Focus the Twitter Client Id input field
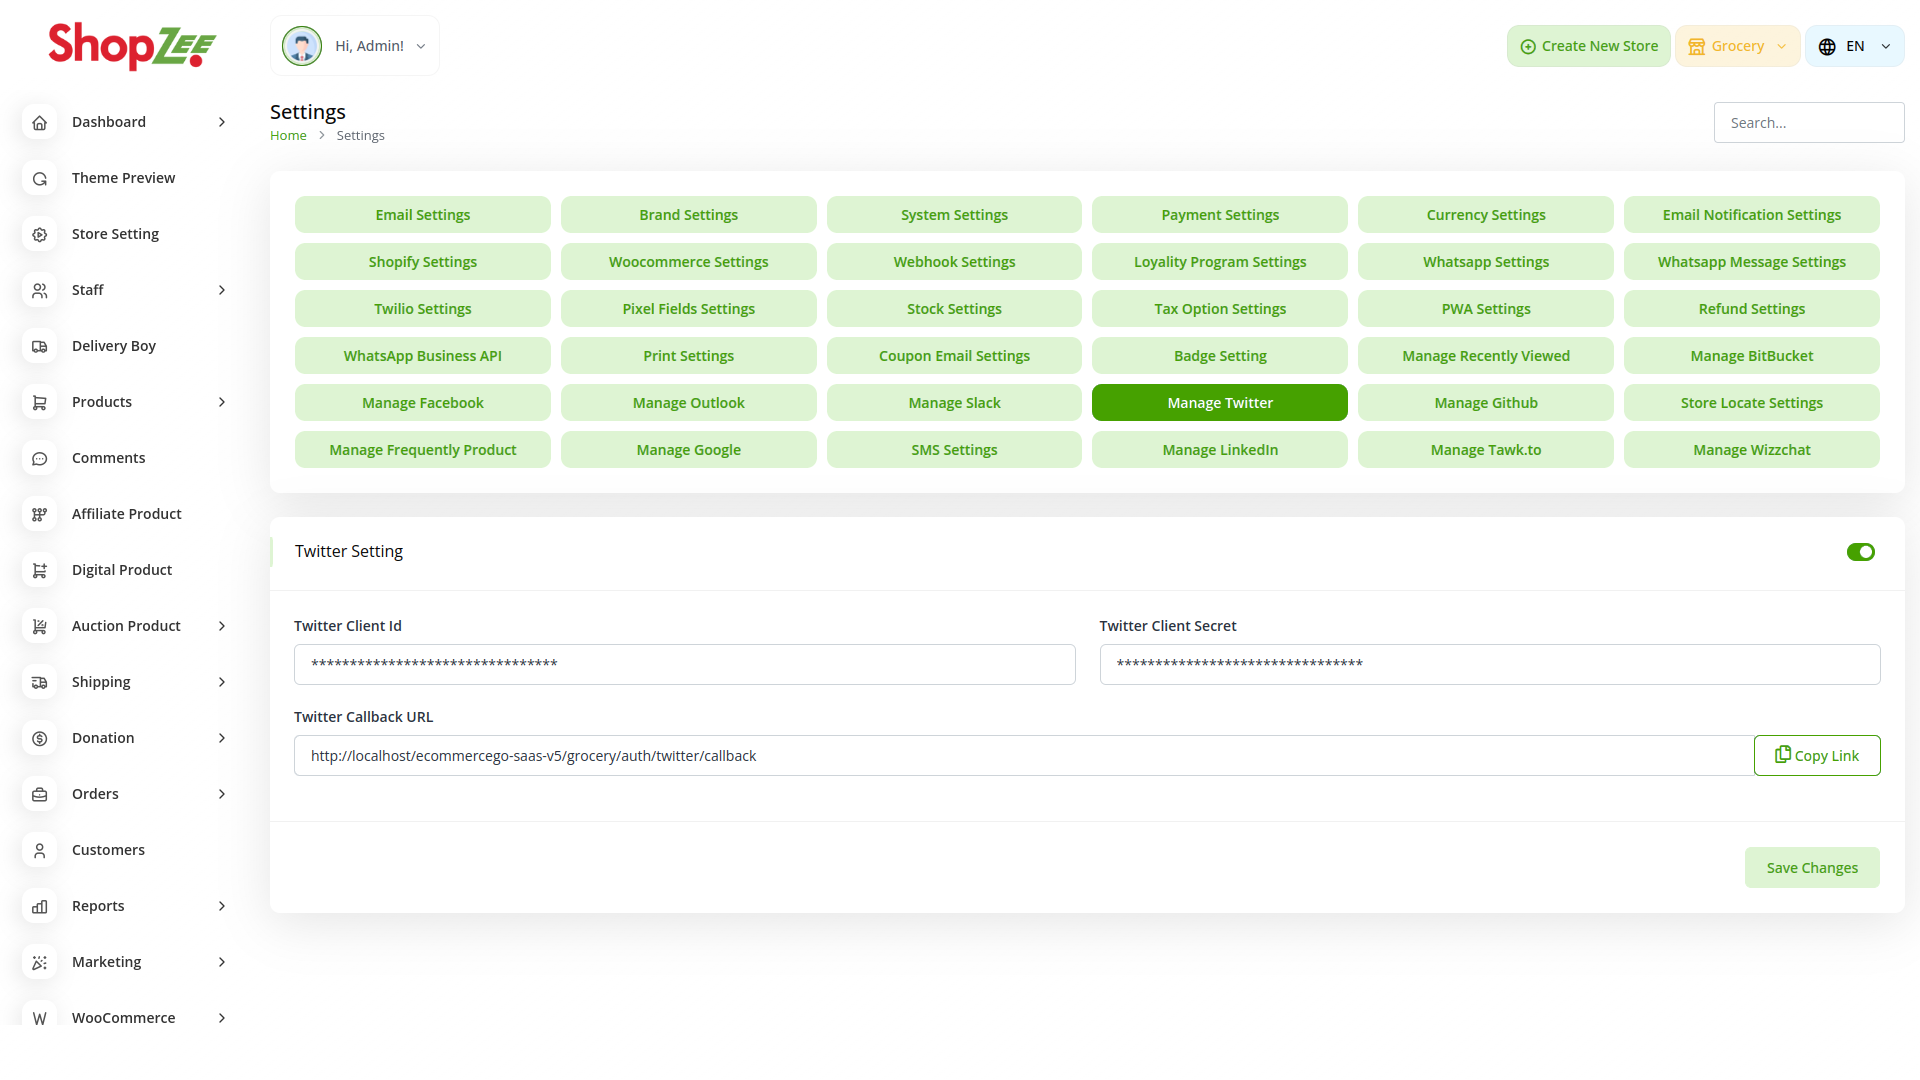The image size is (1920, 1080). (684, 665)
